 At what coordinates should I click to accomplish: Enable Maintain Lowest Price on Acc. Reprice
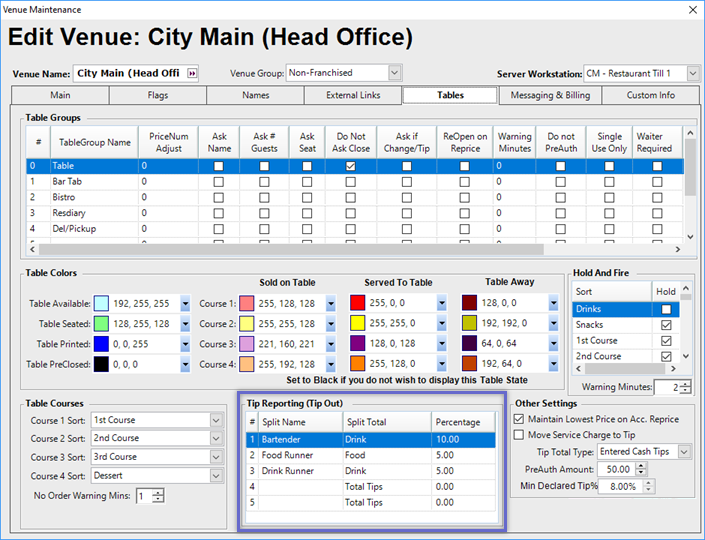click(x=518, y=418)
